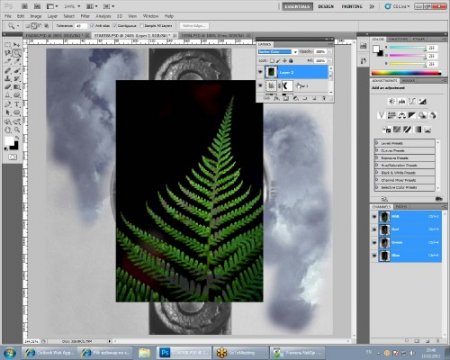Open the File menu
450x360 pixels.
click(x=8, y=16)
